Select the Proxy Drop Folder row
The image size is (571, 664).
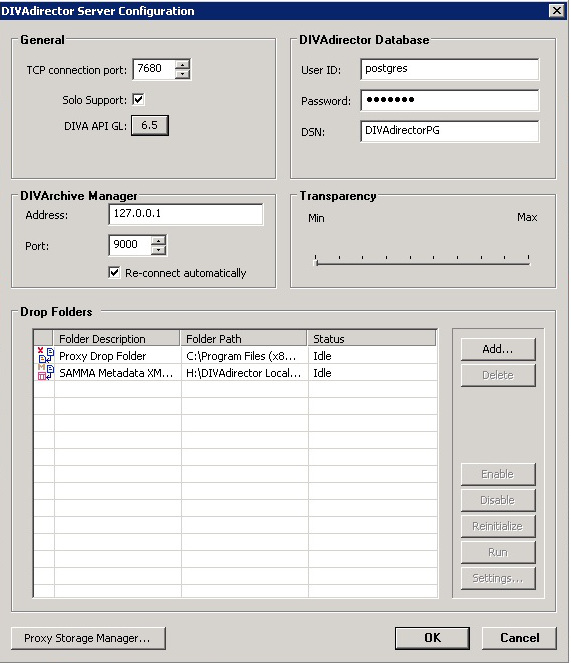click(235, 356)
